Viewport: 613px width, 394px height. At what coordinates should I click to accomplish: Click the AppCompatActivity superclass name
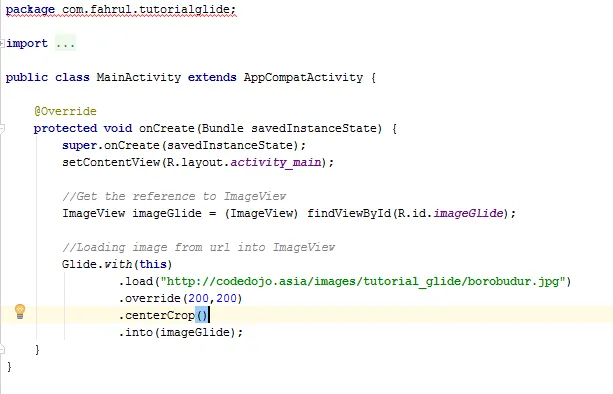[x=303, y=77]
